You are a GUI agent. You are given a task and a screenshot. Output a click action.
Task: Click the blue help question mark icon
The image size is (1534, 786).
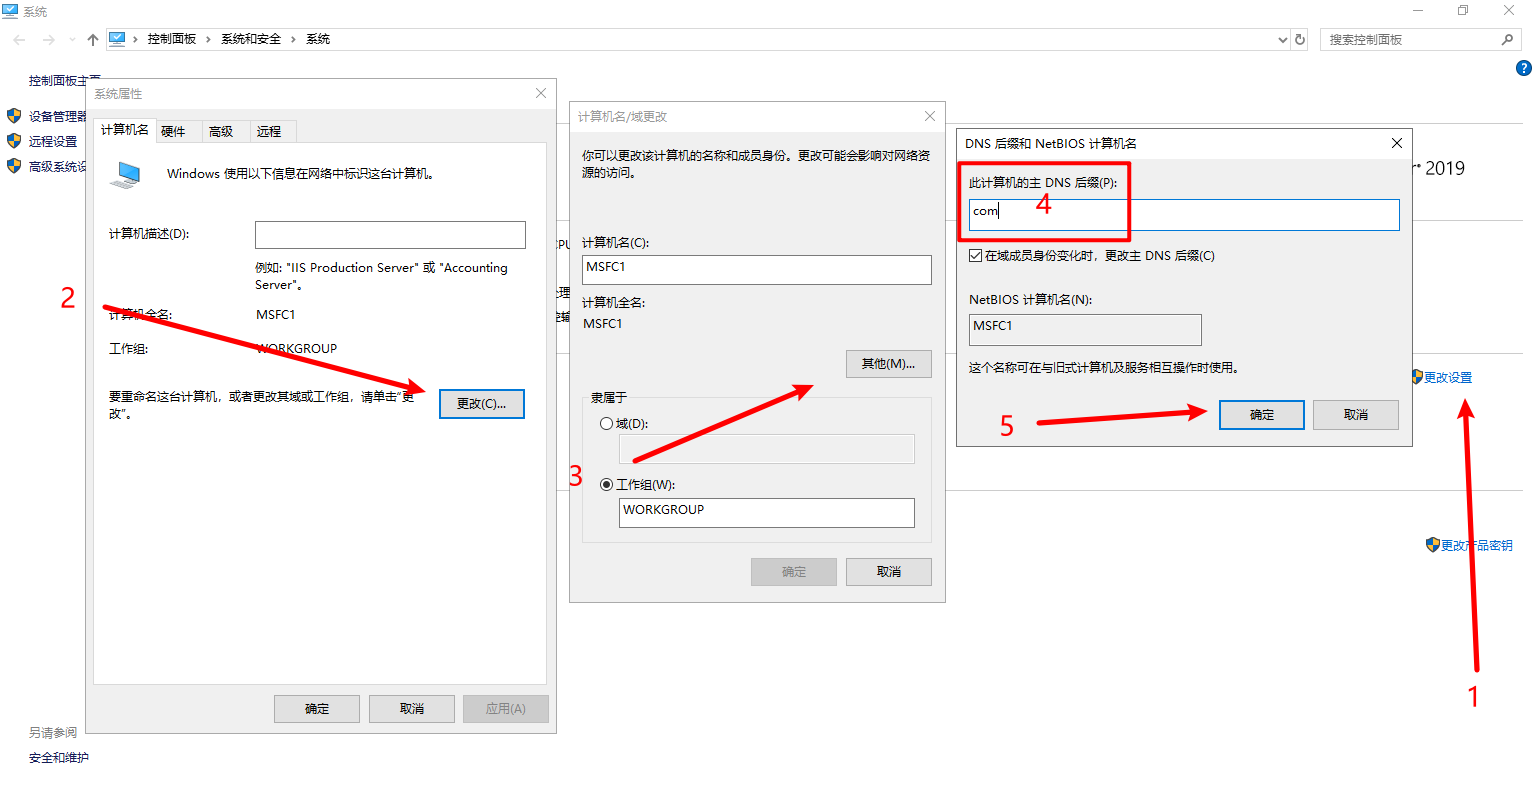(x=1523, y=68)
